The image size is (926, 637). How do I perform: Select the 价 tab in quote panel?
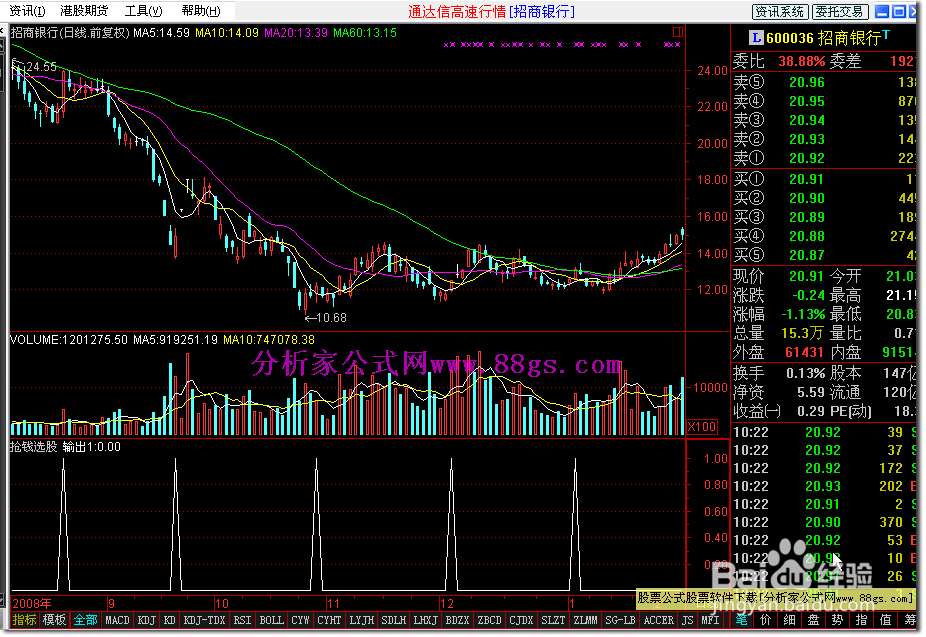766,620
